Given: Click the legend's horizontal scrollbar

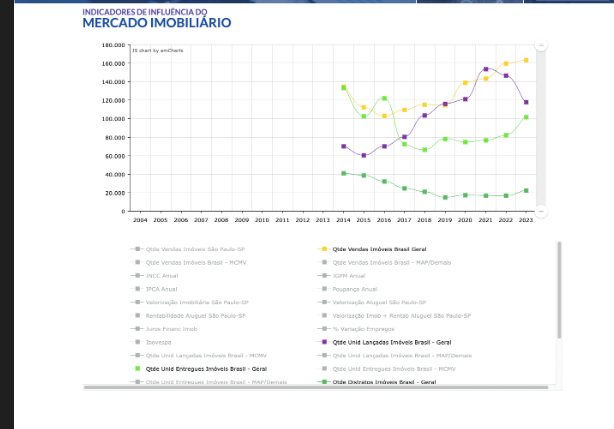Looking at the screenshot, I should point(316,388).
